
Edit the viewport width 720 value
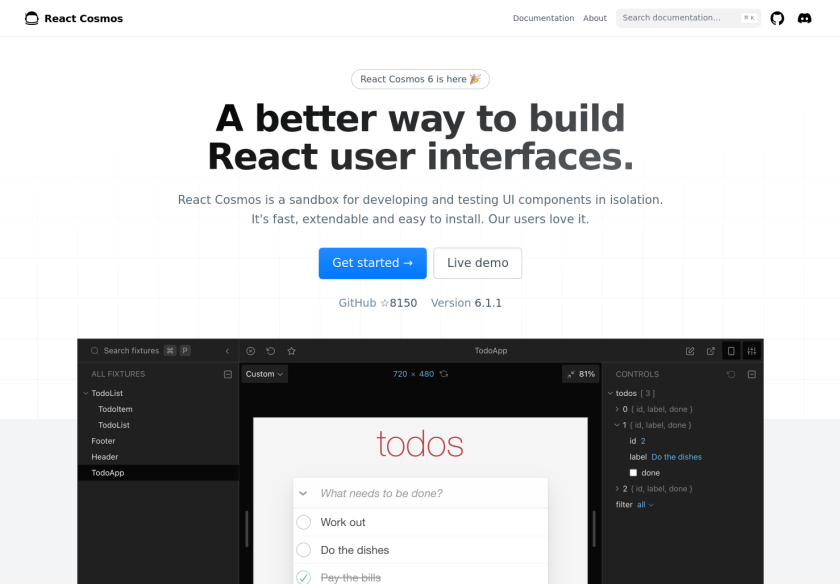click(x=400, y=374)
